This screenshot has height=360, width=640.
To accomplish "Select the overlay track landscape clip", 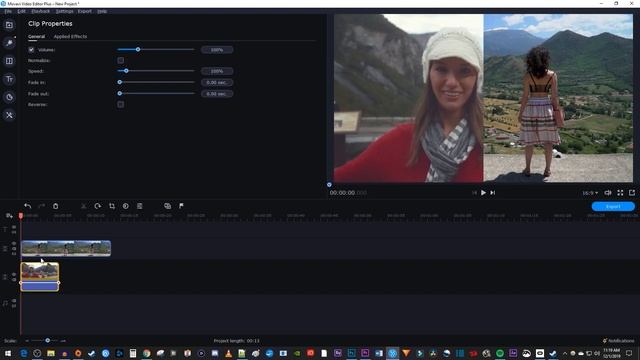I will pos(66,248).
